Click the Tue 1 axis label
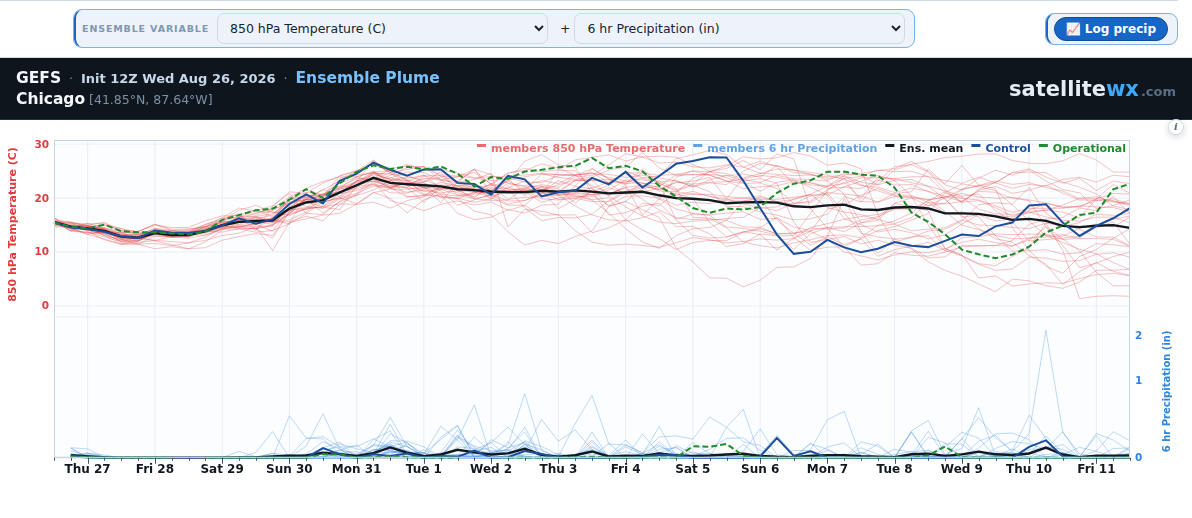 pyautogui.click(x=423, y=469)
